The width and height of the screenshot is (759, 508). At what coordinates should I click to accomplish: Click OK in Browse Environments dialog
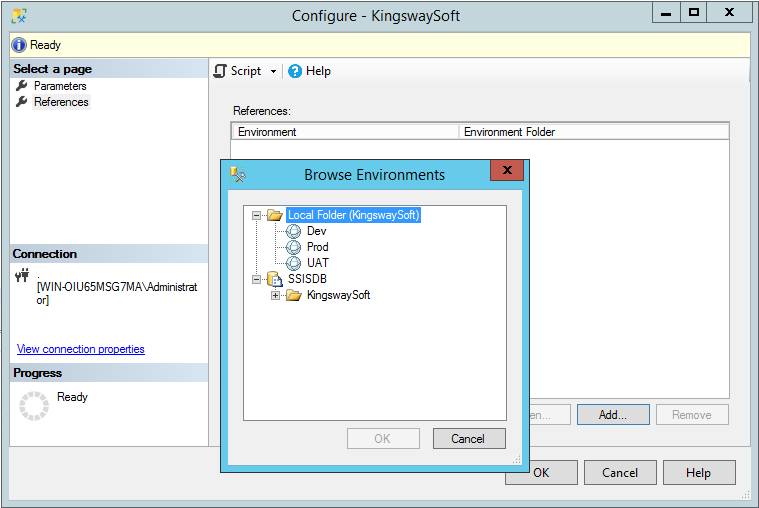click(383, 439)
